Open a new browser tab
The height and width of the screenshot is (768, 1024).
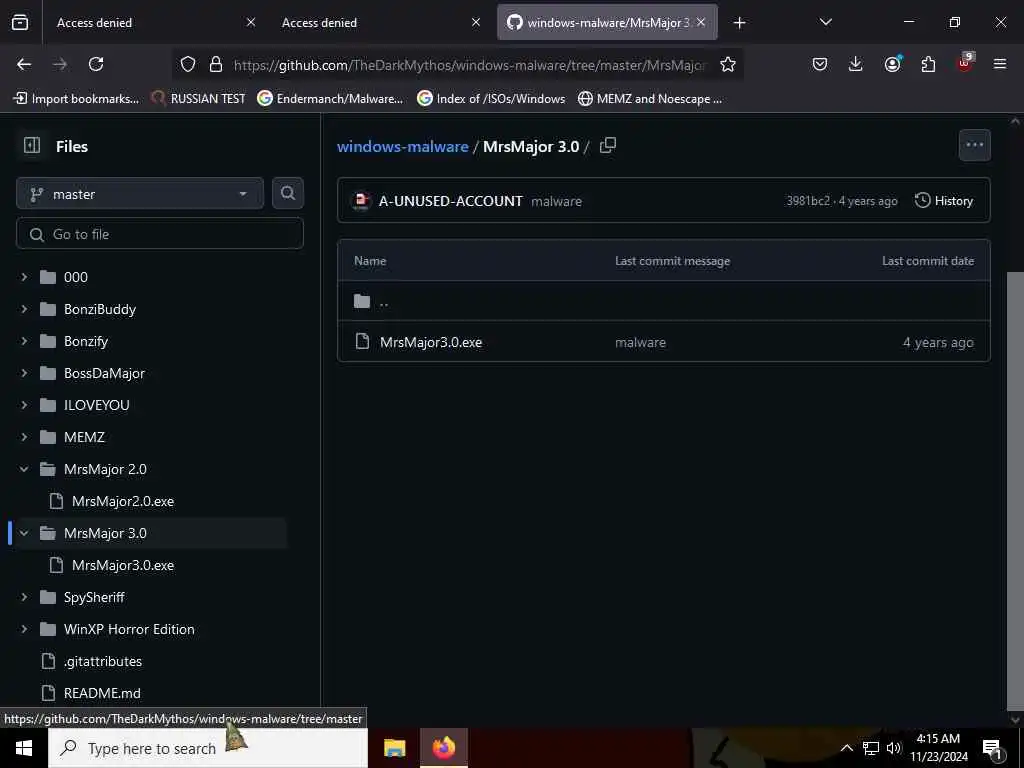739,23
